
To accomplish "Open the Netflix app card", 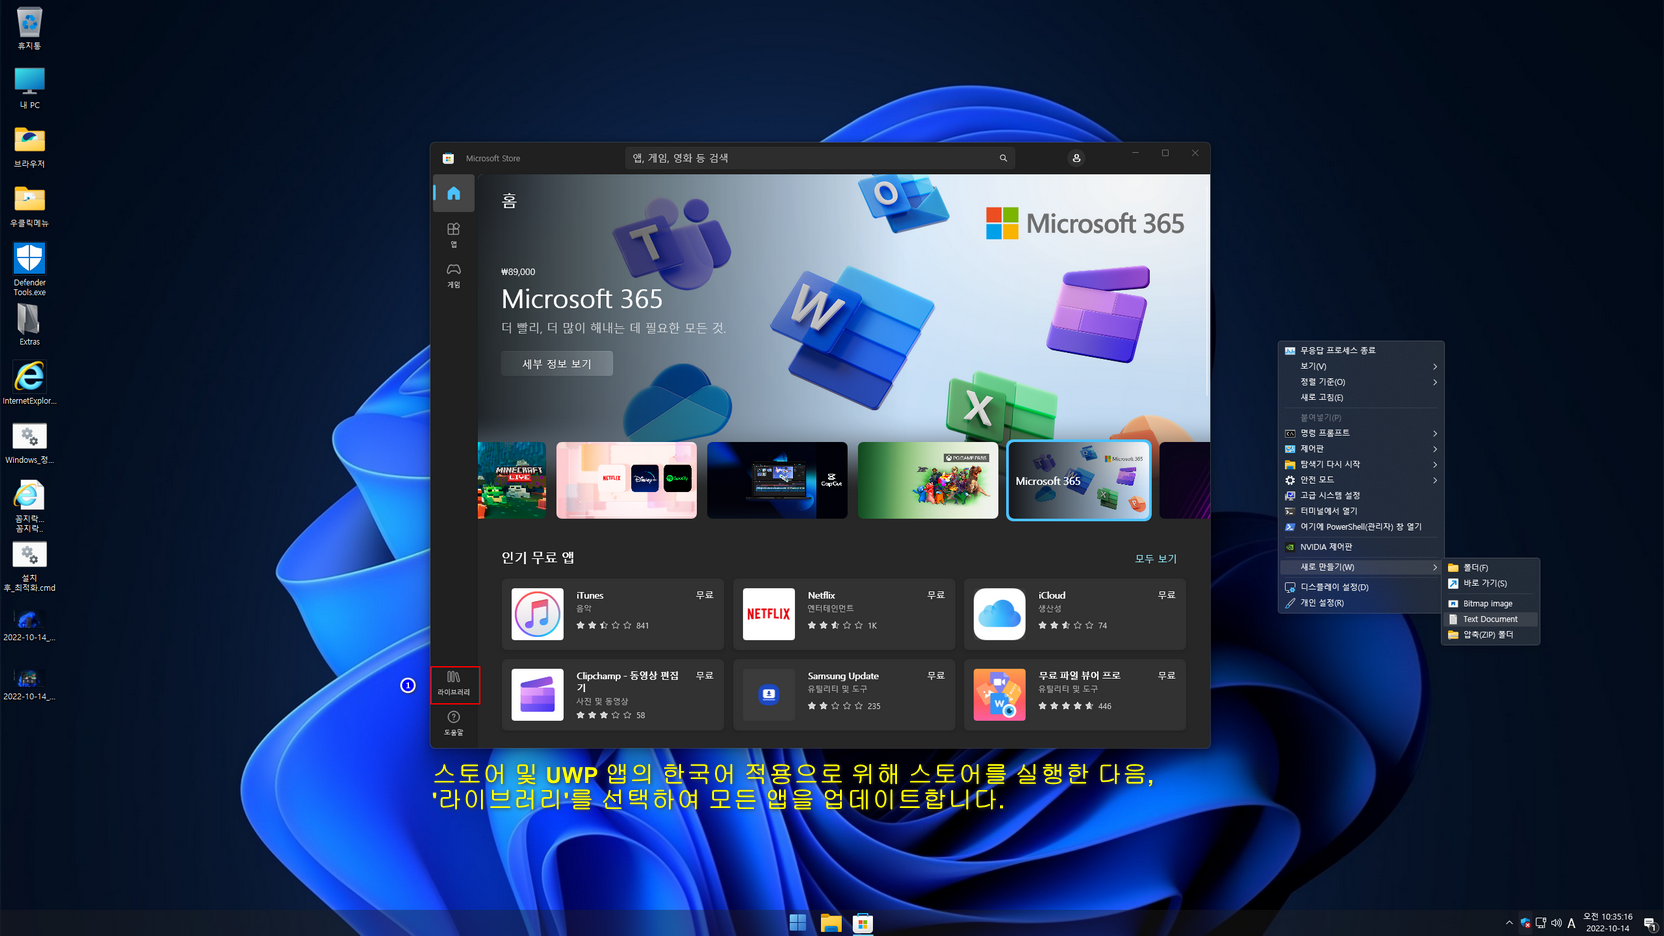I will click(x=844, y=614).
